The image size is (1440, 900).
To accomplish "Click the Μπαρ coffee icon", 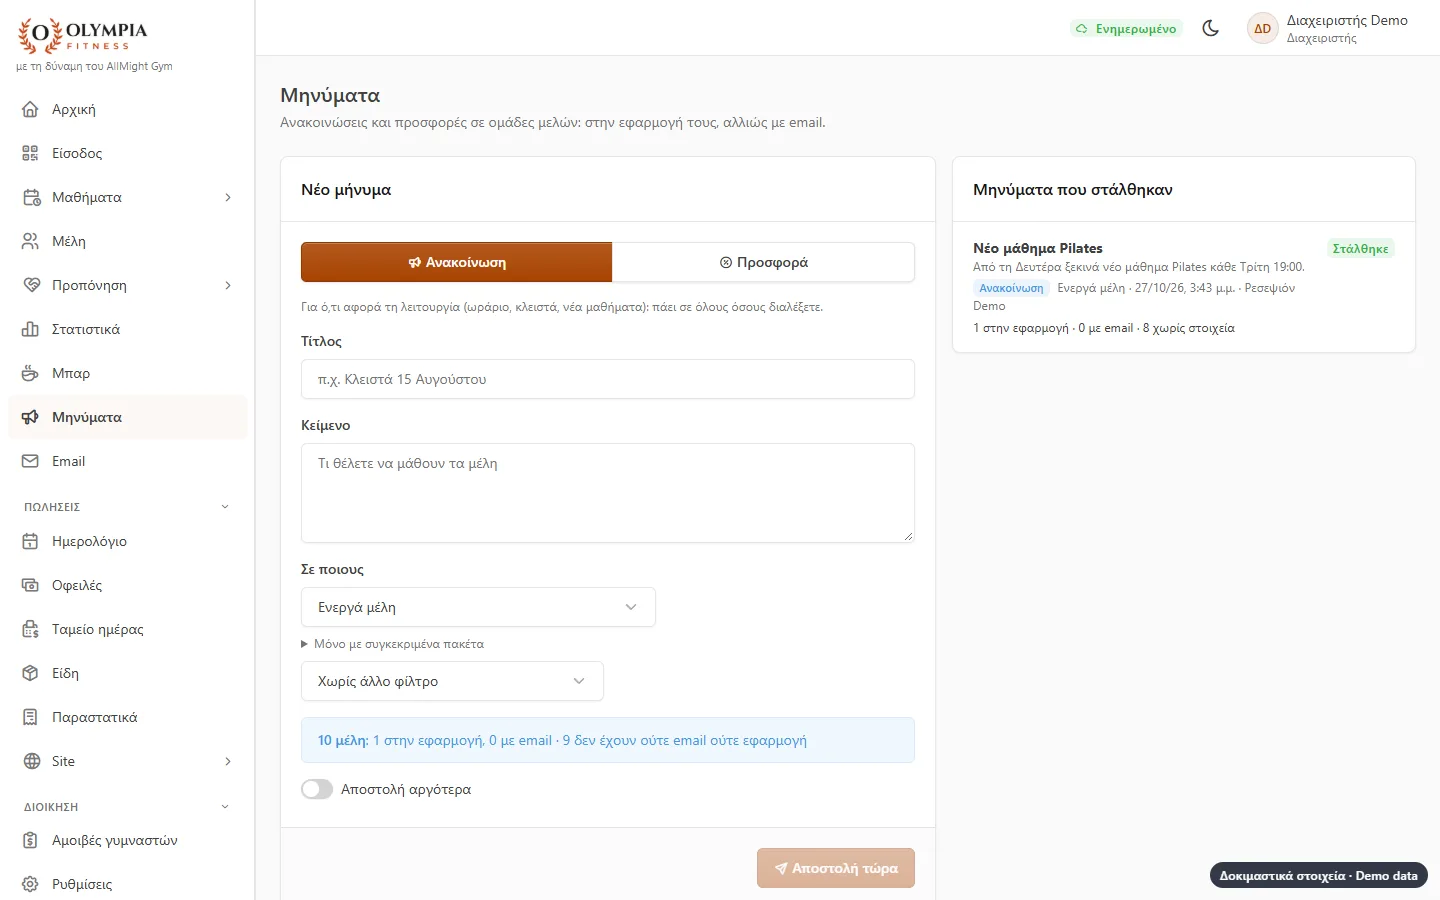I will 30,373.
